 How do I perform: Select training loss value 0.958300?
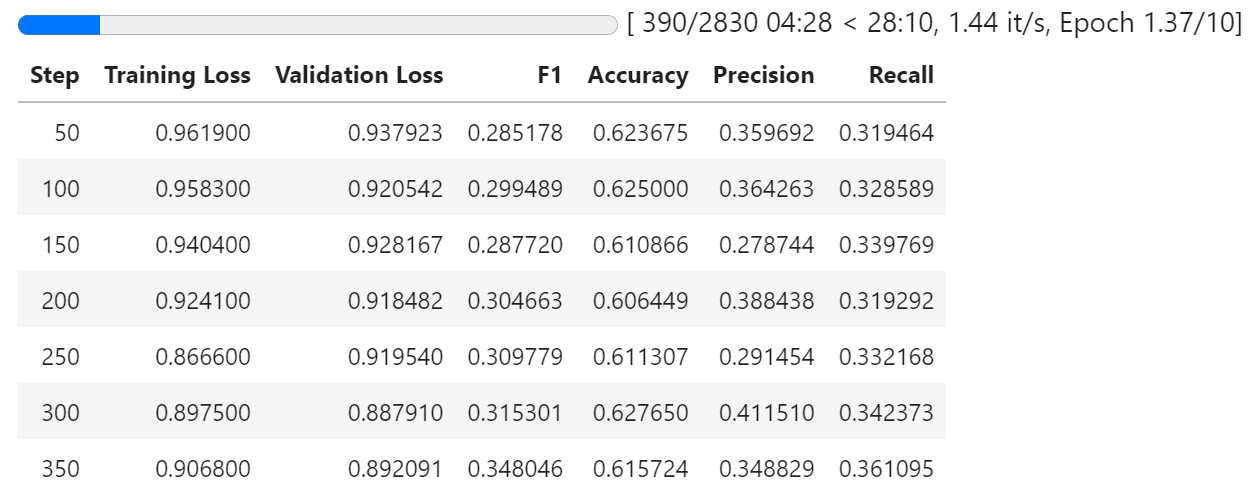[x=203, y=189]
